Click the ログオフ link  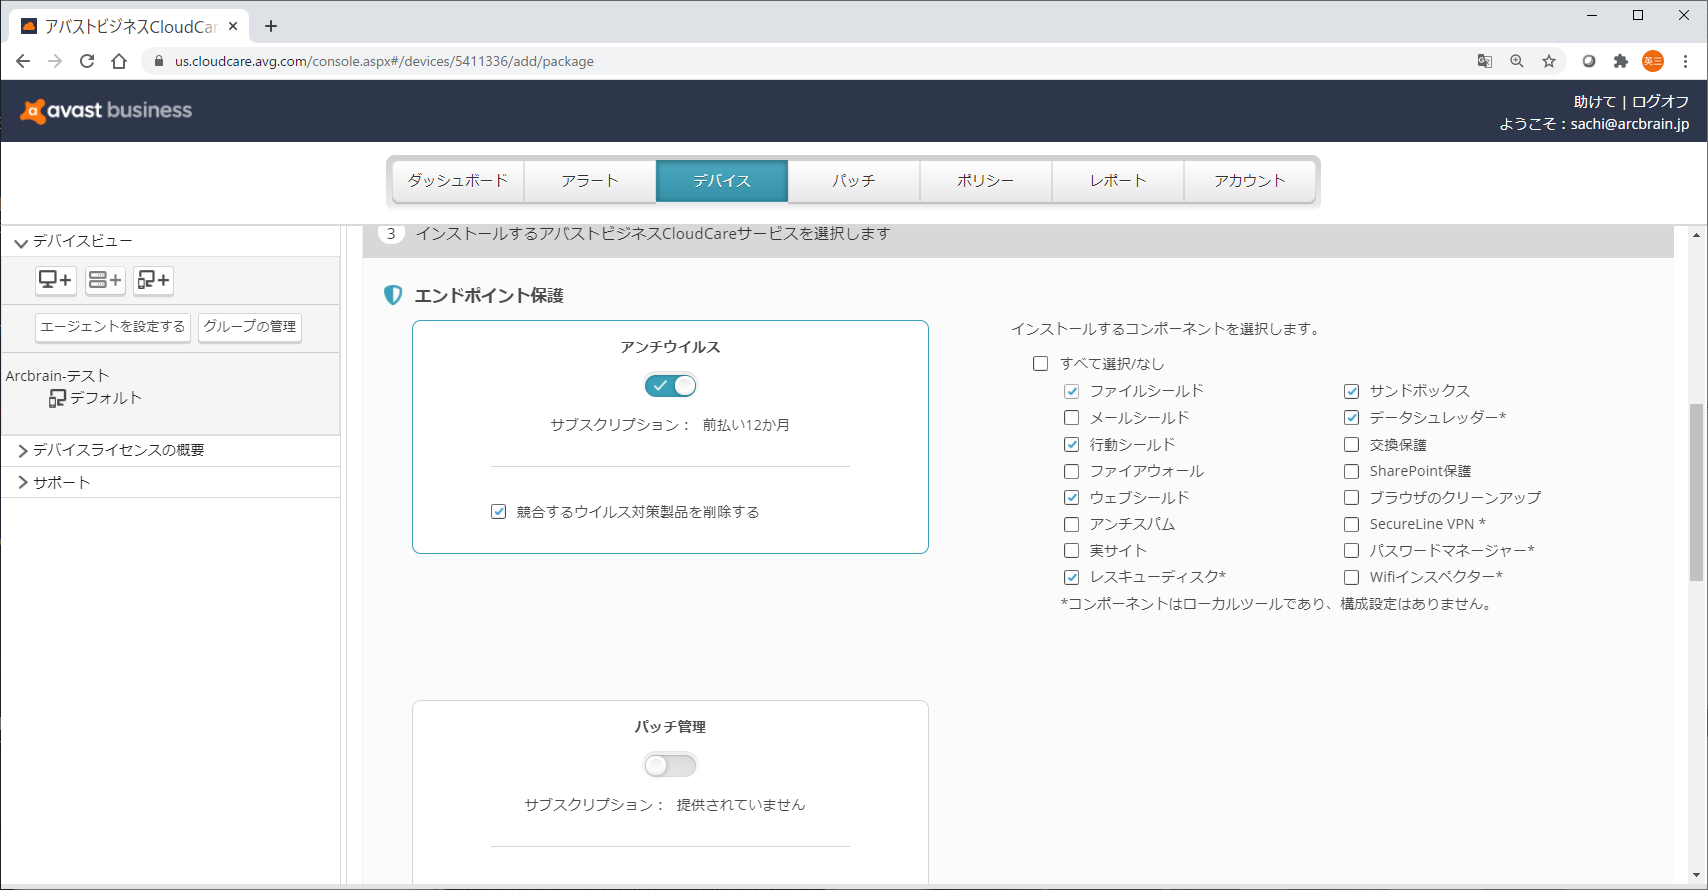coord(1661,102)
